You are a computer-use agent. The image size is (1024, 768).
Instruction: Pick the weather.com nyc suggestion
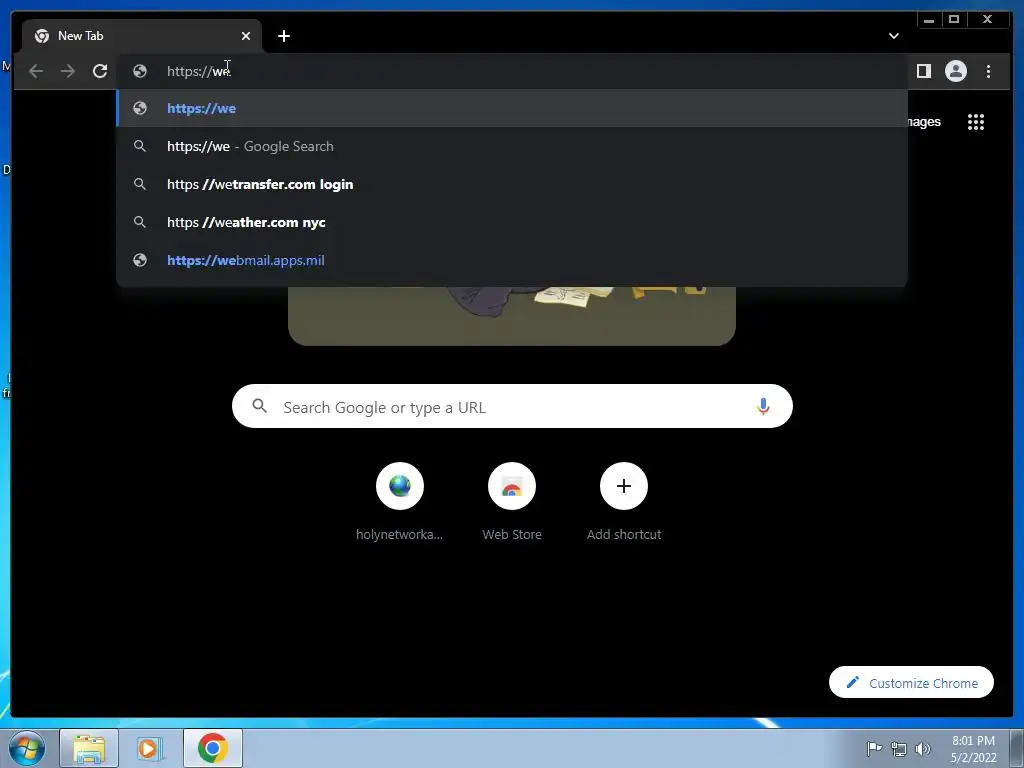[x=512, y=222]
